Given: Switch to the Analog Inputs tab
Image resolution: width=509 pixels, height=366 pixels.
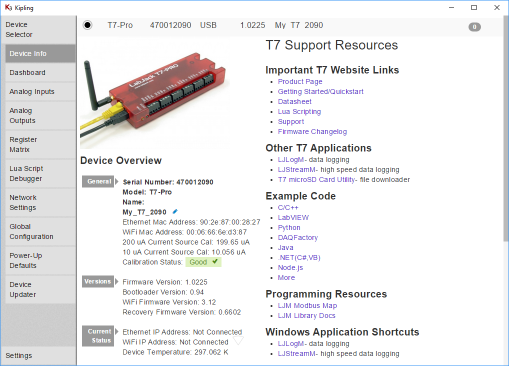Looking at the screenshot, I should tap(40, 91).
